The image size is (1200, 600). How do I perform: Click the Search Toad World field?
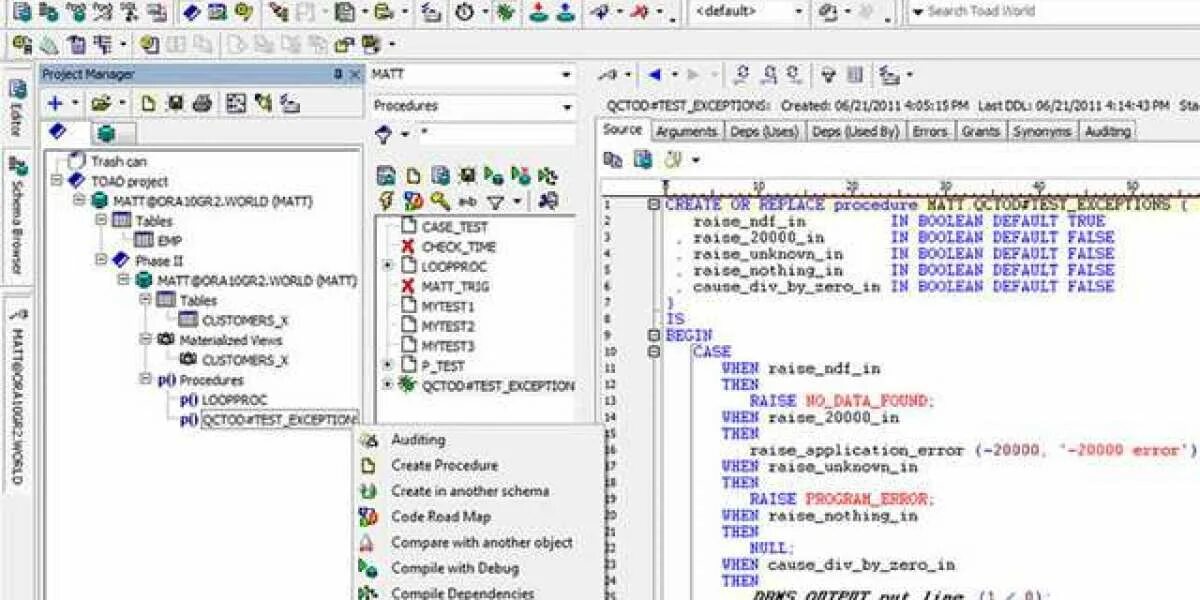click(1055, 12)
